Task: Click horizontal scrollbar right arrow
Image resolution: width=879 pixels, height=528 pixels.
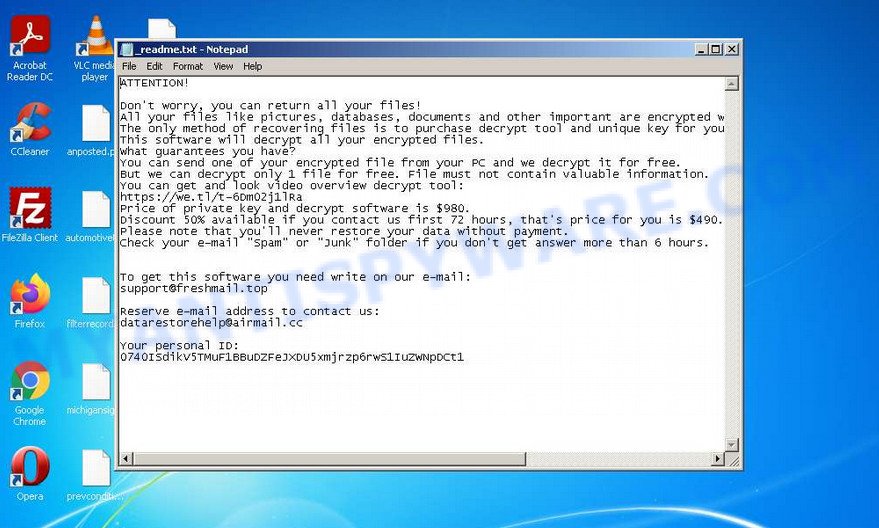Action: (x=718, y=459)
